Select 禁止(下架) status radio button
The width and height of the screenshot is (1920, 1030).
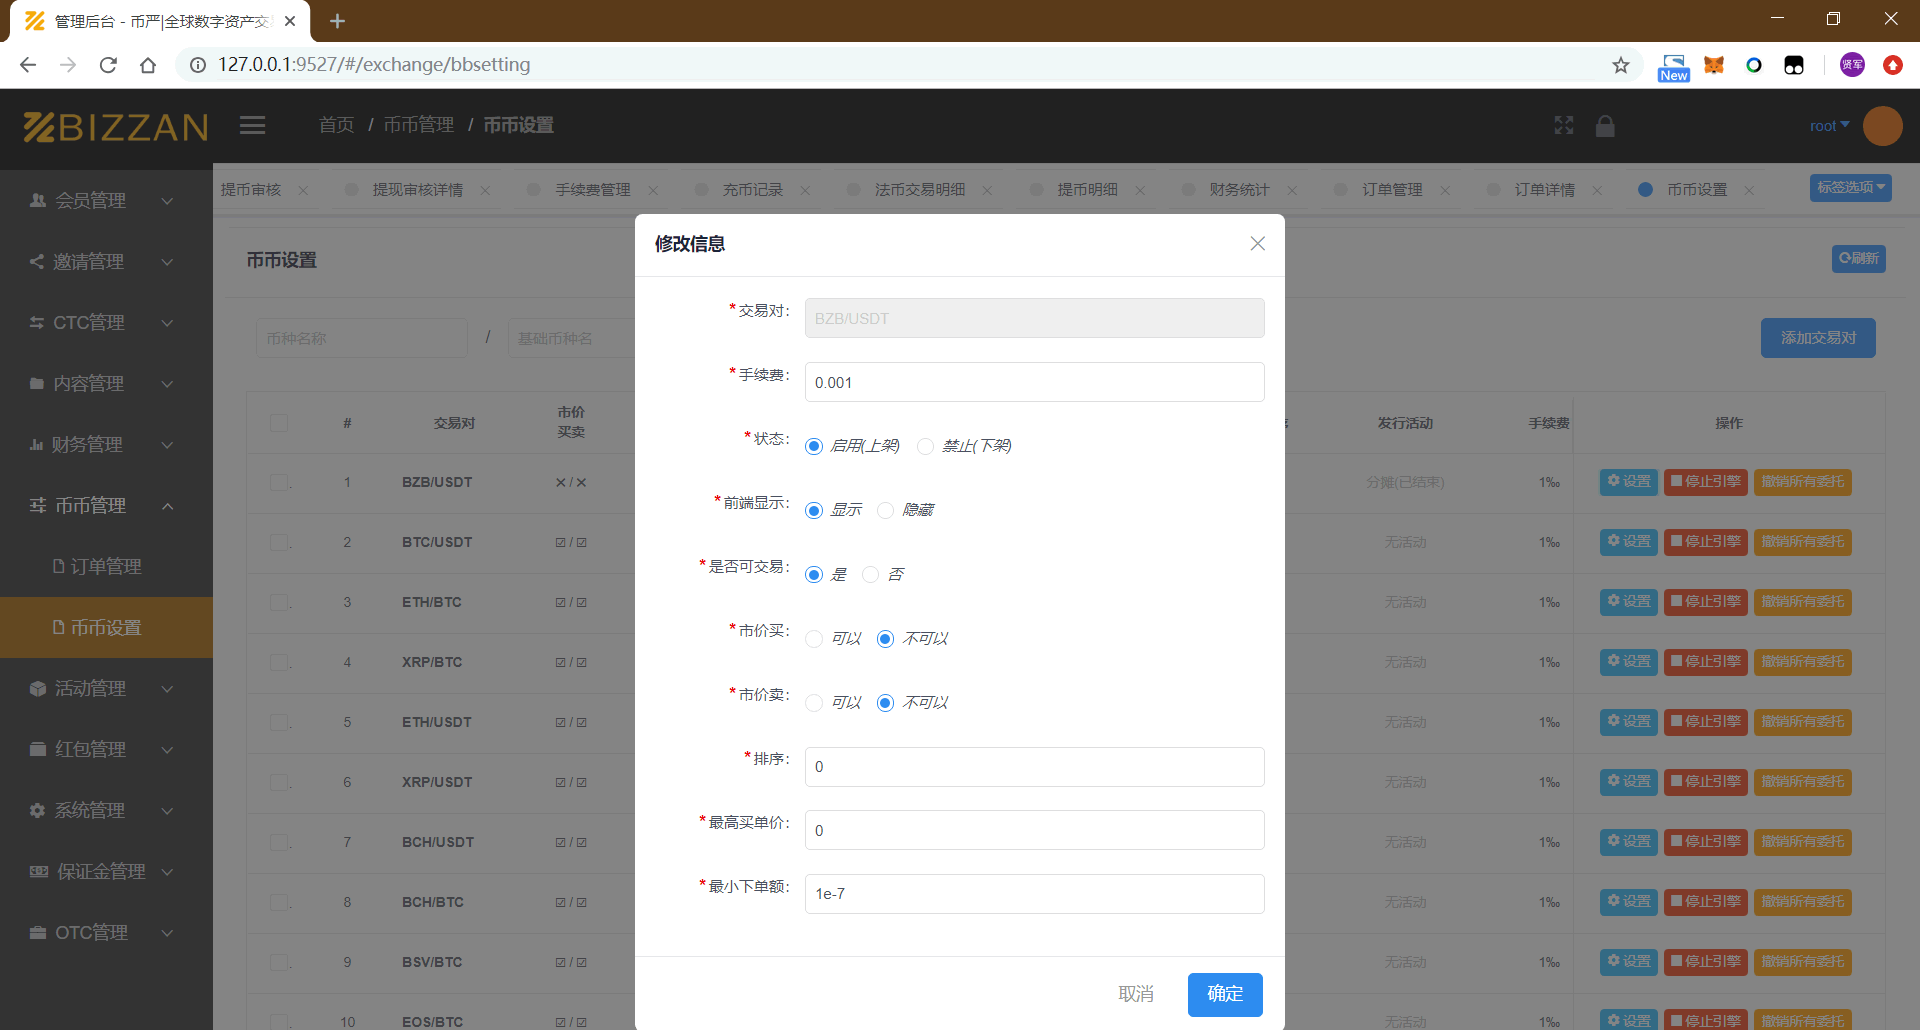tap(926, 446)
